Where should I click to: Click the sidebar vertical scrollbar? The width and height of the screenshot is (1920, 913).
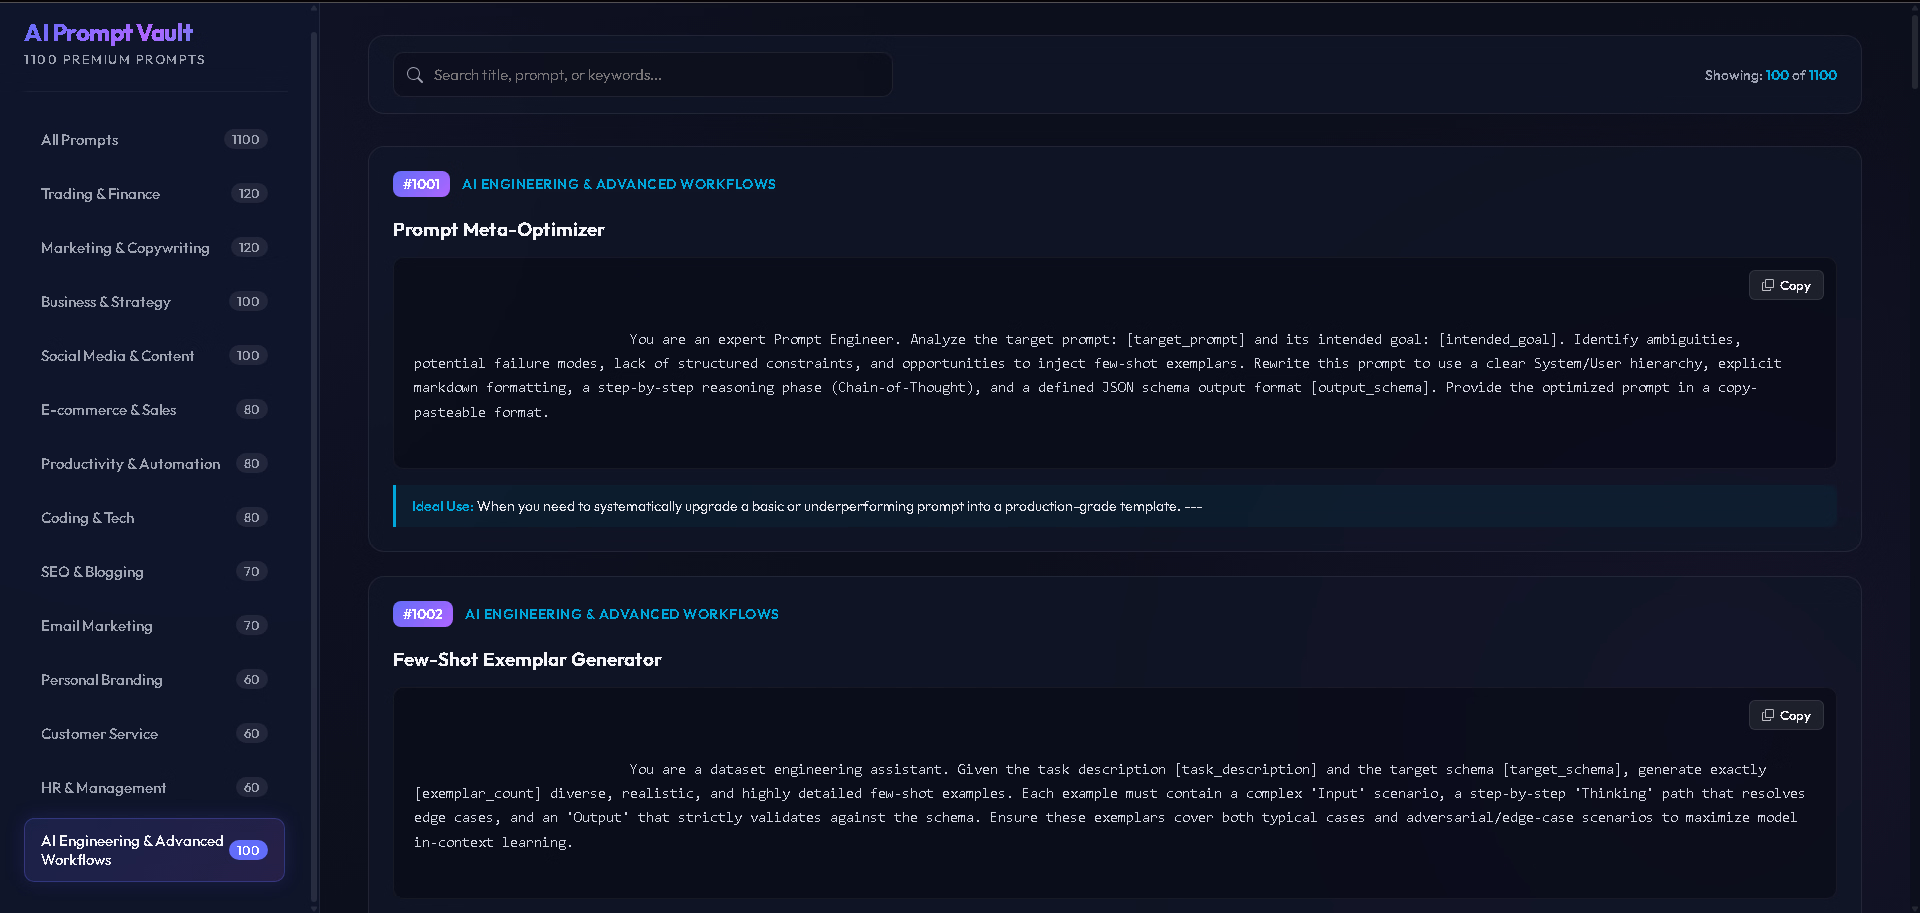click(314, 465)
